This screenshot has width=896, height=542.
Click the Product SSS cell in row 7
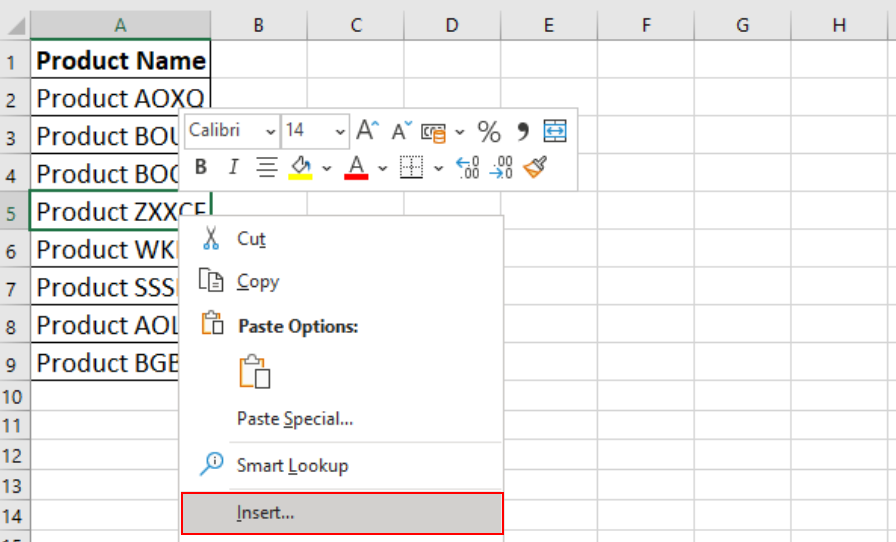point(105,287)
